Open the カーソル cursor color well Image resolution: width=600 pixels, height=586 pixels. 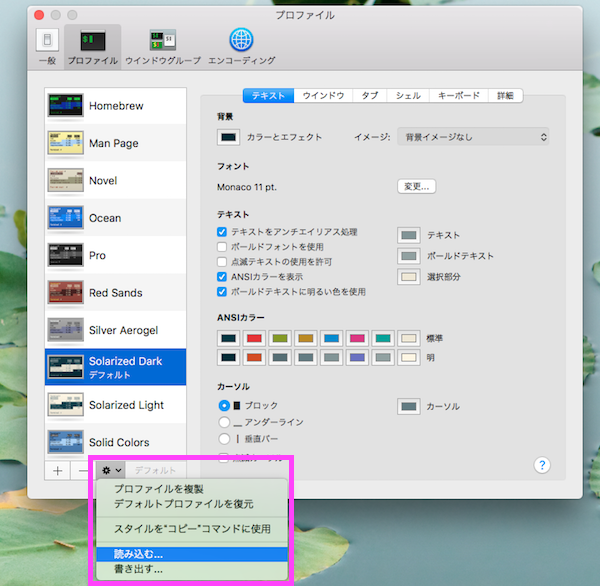409,406
